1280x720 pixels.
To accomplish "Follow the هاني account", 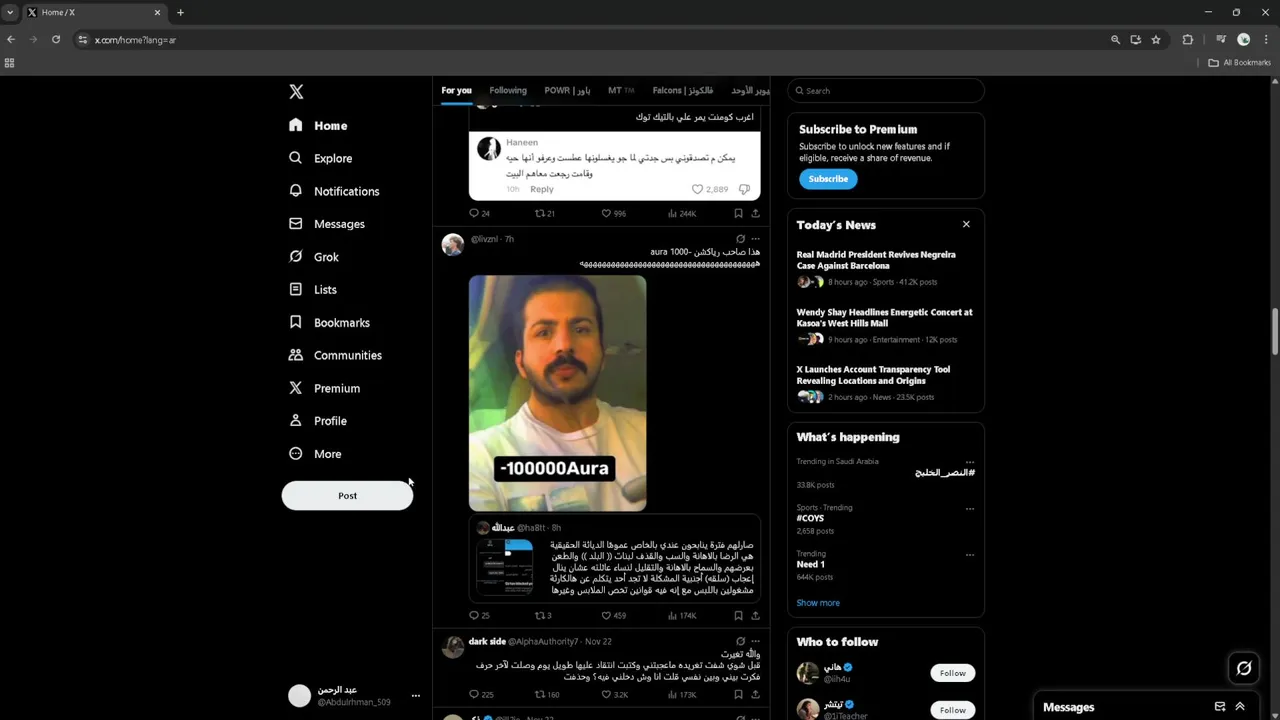I will tap(952, 673).
